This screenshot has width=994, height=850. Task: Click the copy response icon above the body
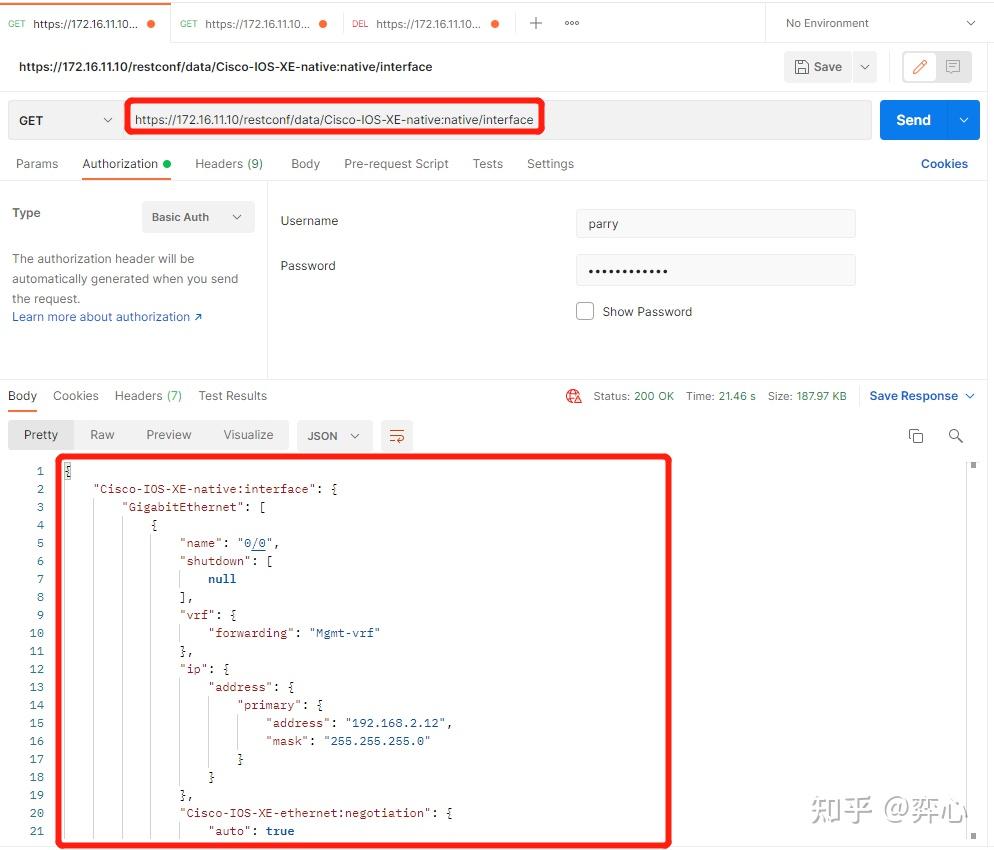point(916,435)
